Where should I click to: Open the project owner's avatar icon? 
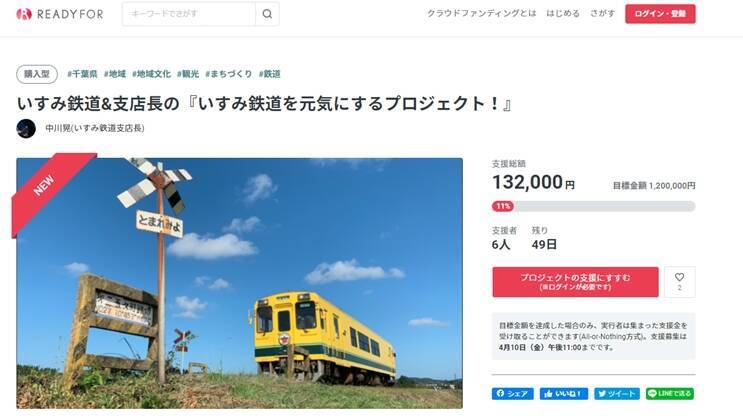[x=26, y=128]
